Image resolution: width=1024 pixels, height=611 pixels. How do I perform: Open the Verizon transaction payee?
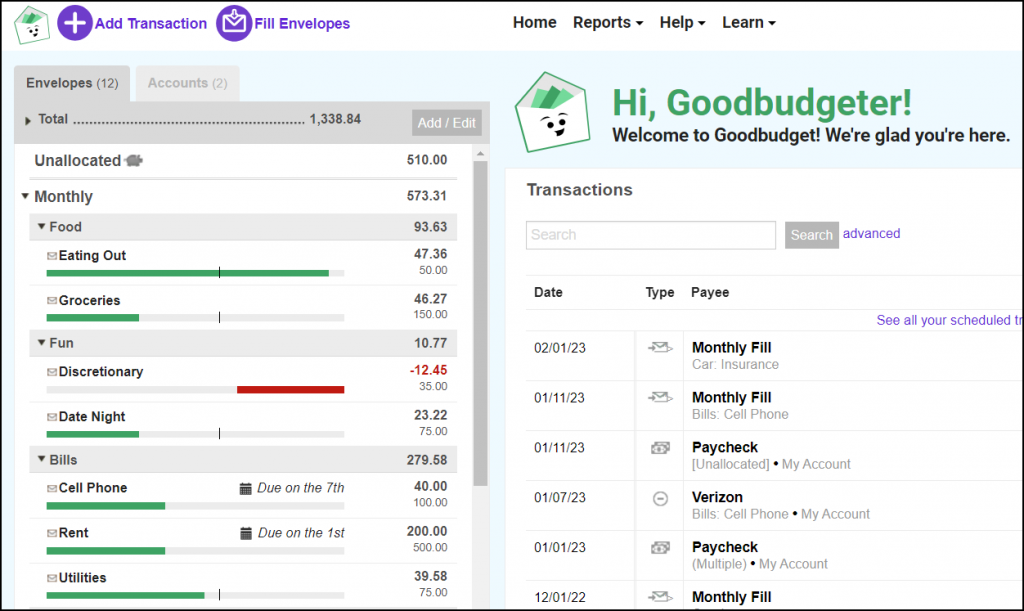(717, 497)
